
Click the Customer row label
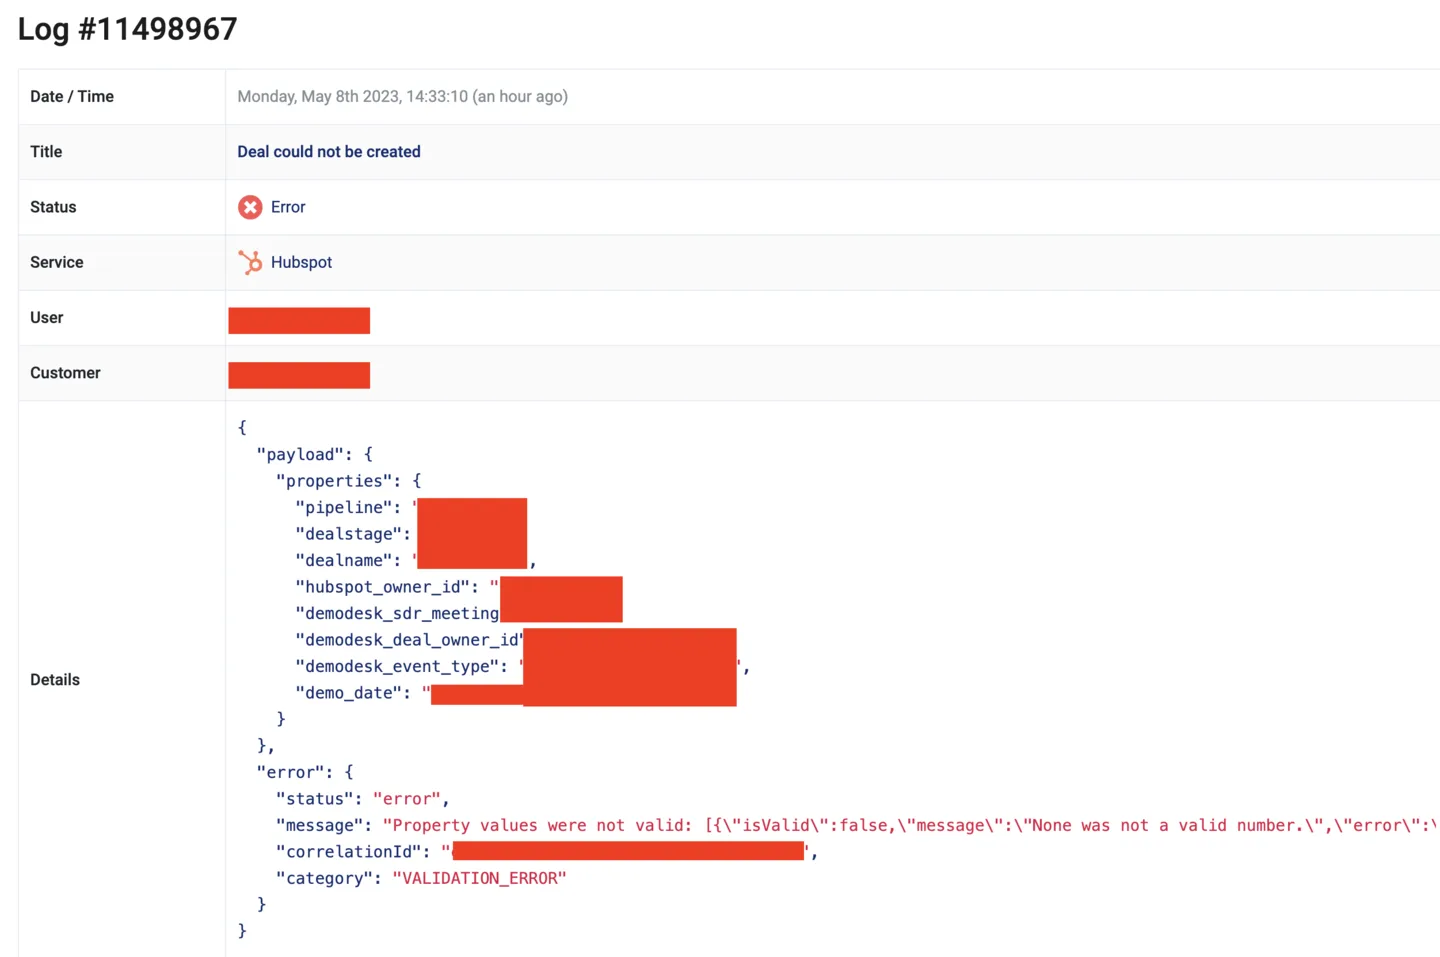65,373
